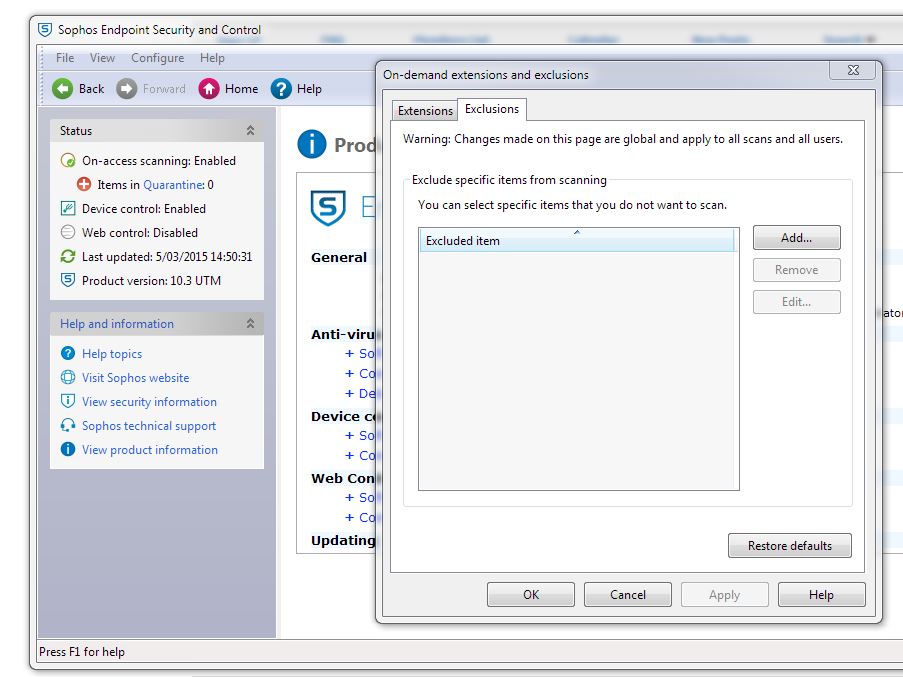The height and width of the screenshot is (677, 903).
Task: Open Sophos technical support link
Action: pos(149,426)
